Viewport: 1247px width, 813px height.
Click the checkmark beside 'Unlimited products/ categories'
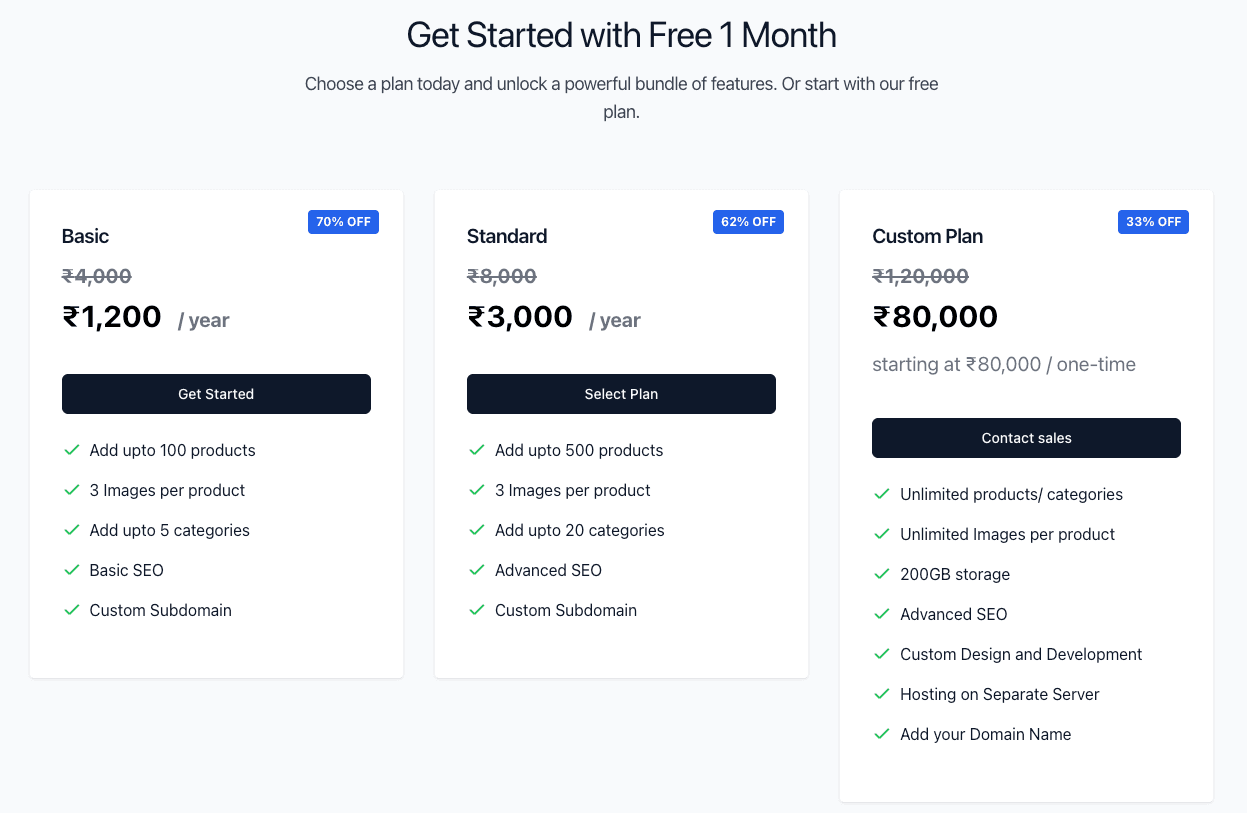(881, 494)
